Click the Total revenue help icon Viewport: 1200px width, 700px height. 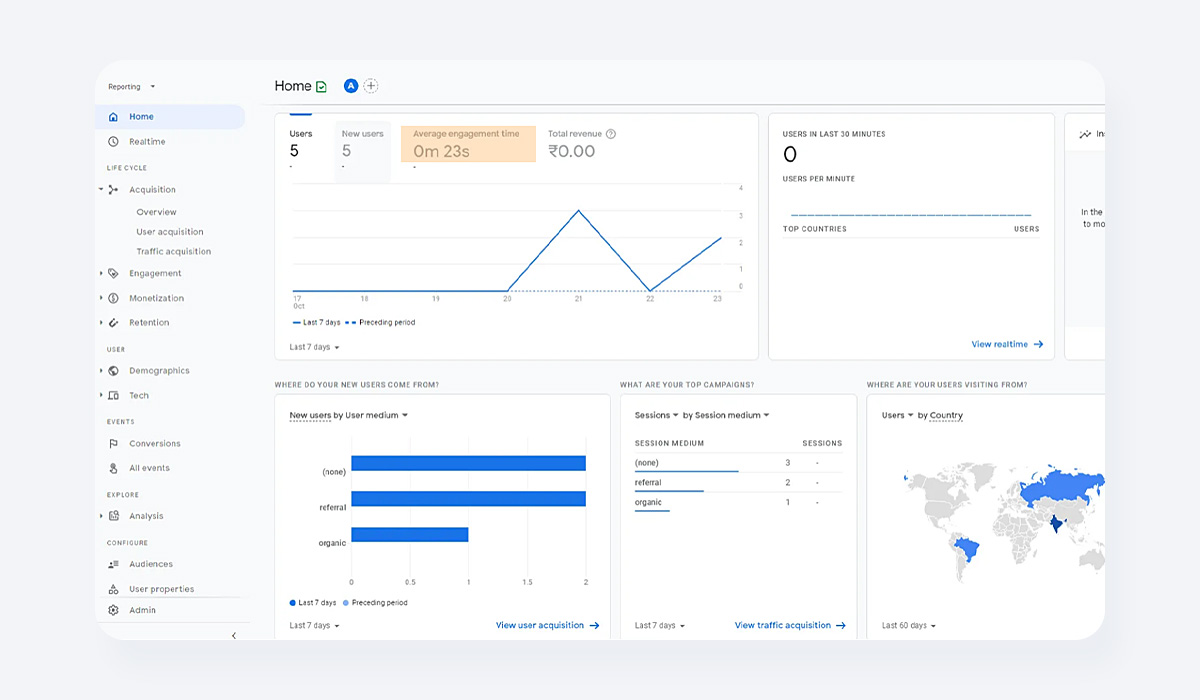click(611, 134)
